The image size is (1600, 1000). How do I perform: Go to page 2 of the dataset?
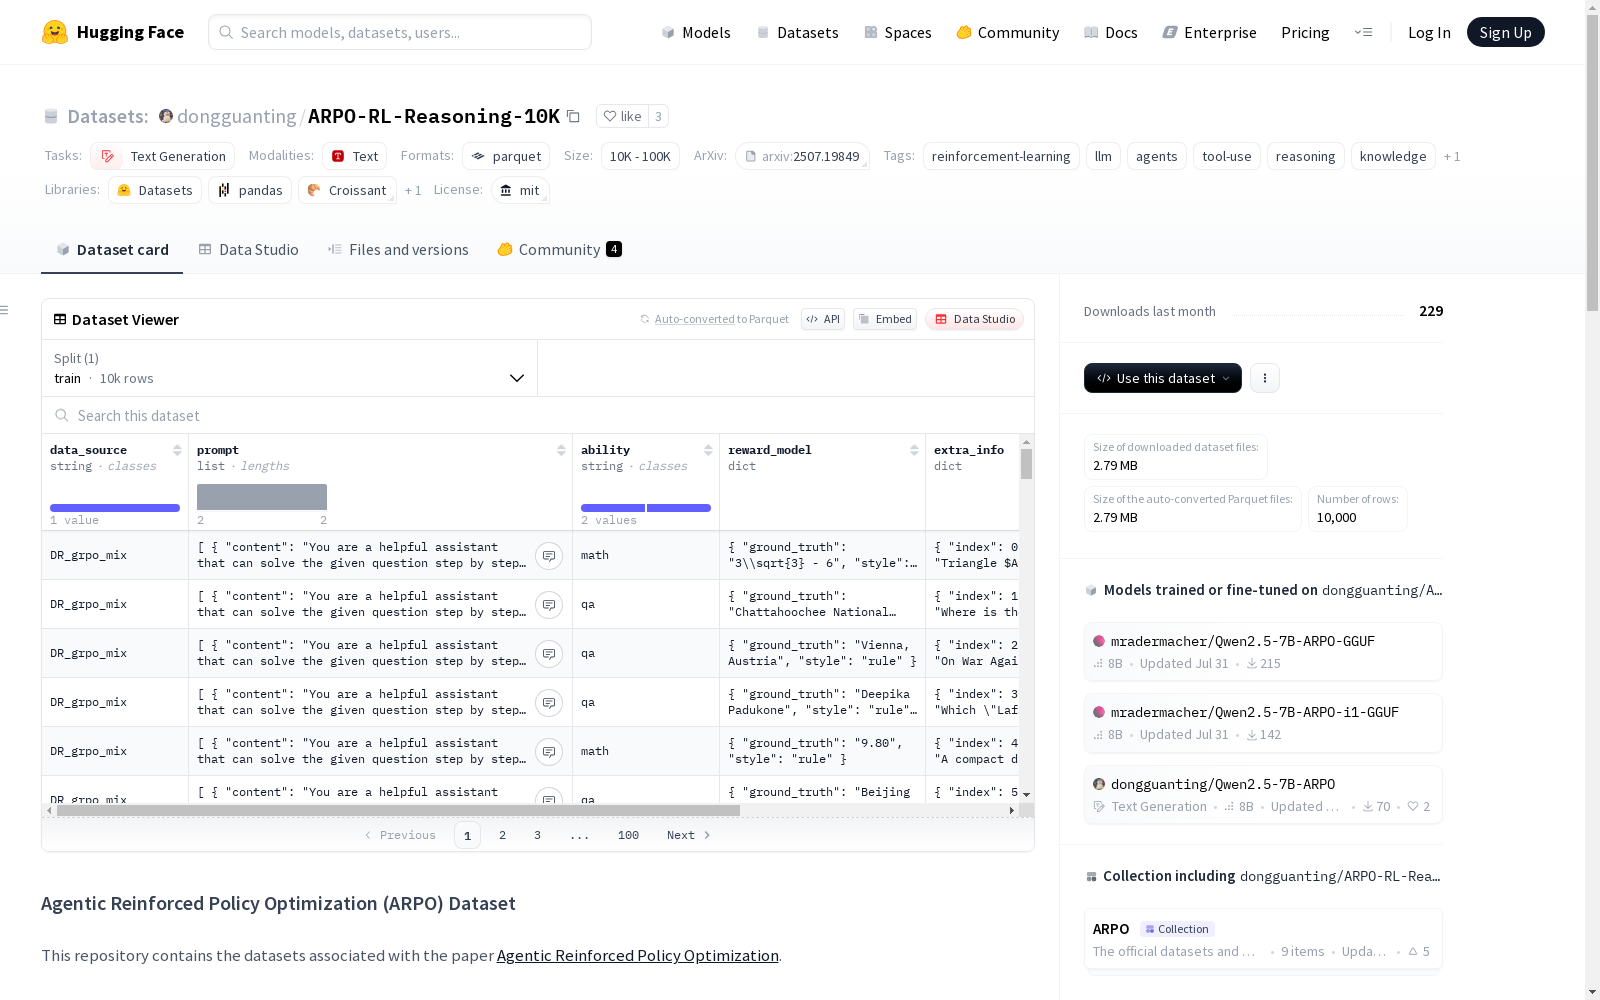[502, 835]
